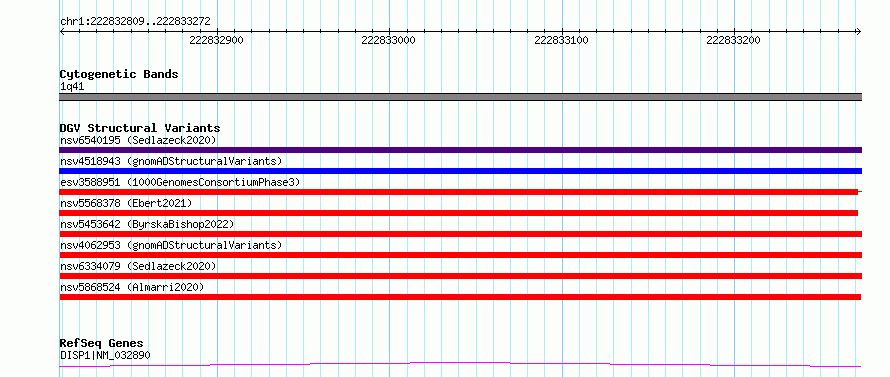Viewport: 890px width, 377px height.
Task: Open variant esv3588951 (1000GenomesConsortiumPhase3) label
Action: tap(180, 182)
